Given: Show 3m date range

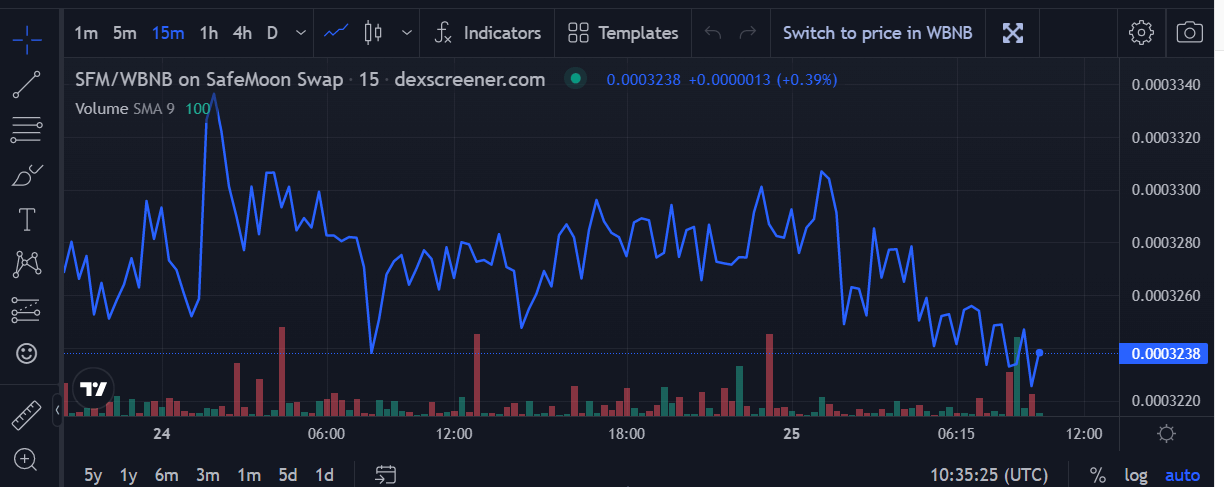Looking at the screenshot, I should tap(207, 475).
